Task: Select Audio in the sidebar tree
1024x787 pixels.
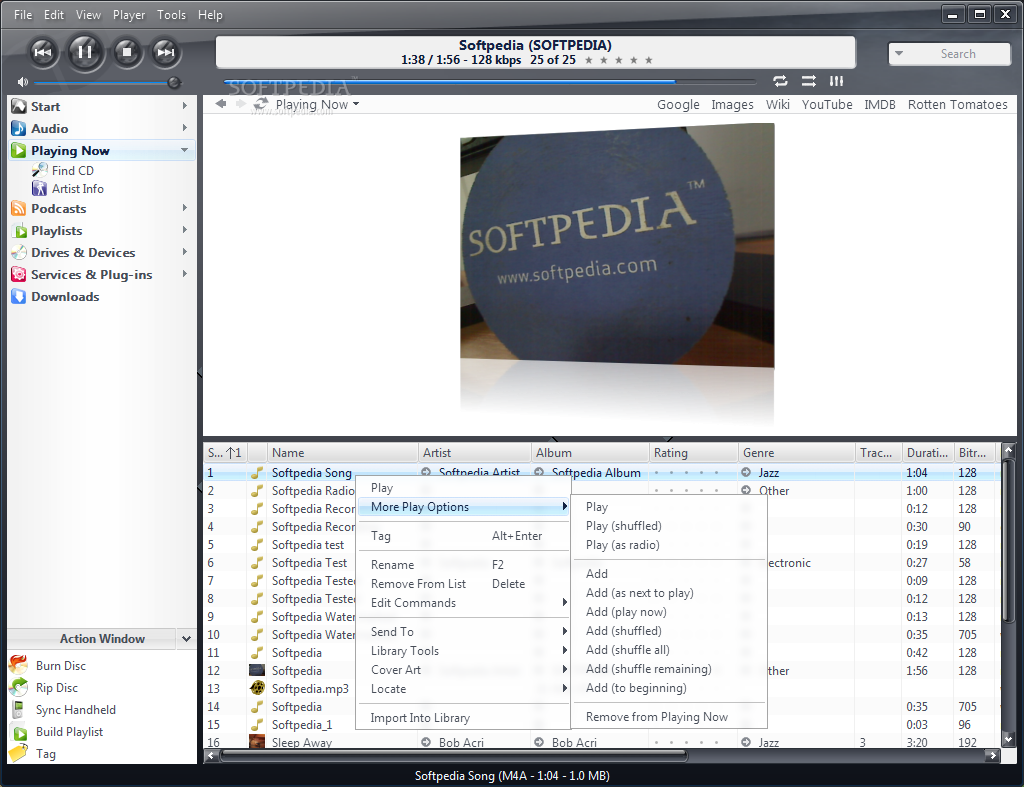Action: pos(50,129)
